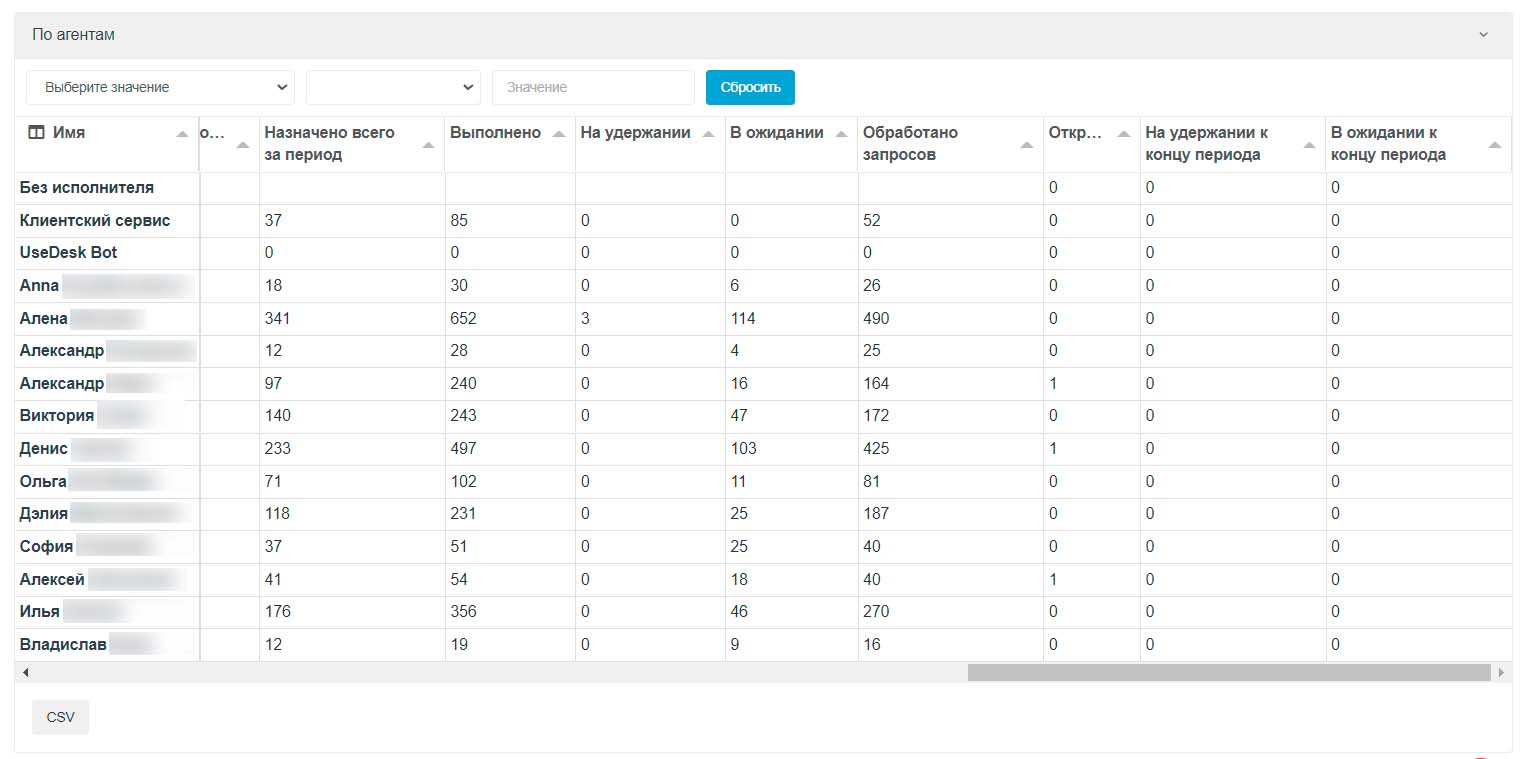Click Назначено value 341 for Алена
1526x759 pixels.
pos(278,318)
